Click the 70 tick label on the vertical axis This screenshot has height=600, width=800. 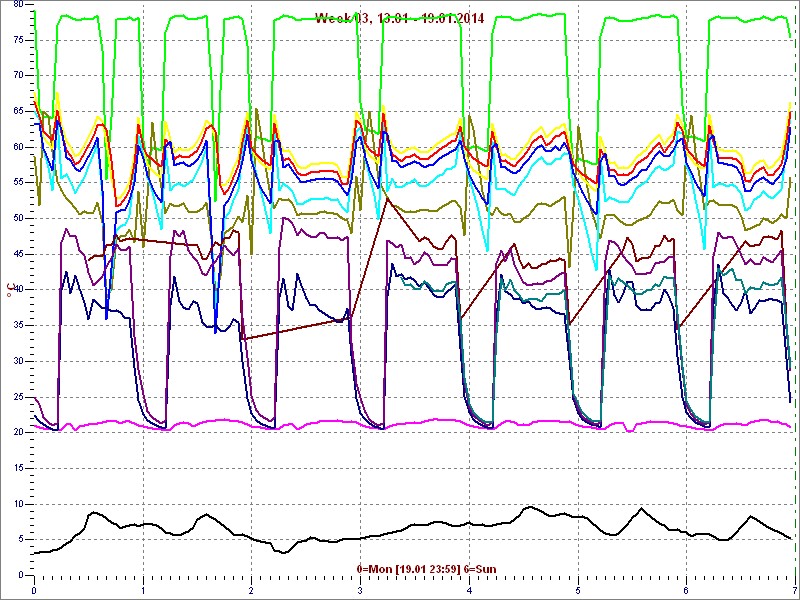point(18,76)
